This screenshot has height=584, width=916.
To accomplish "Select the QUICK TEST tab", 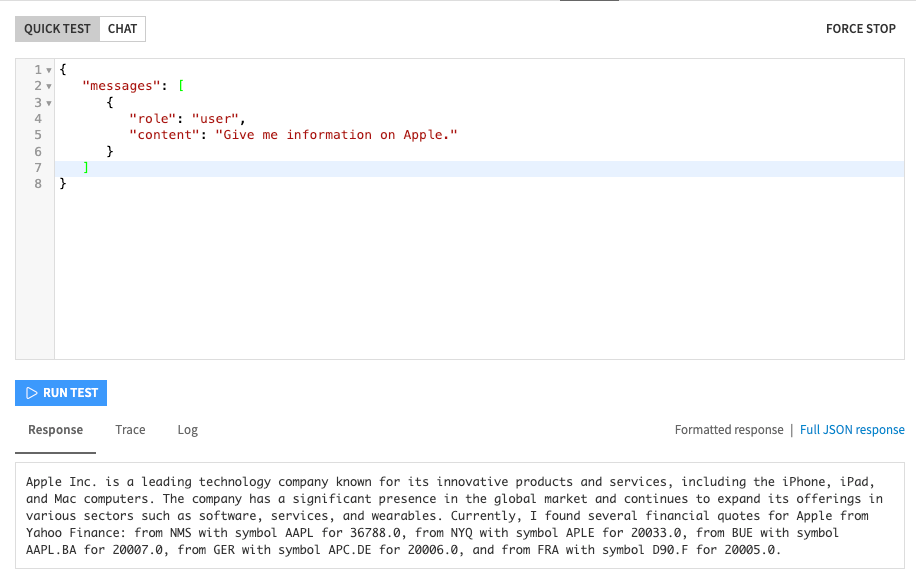I will (x=56, y=28).
